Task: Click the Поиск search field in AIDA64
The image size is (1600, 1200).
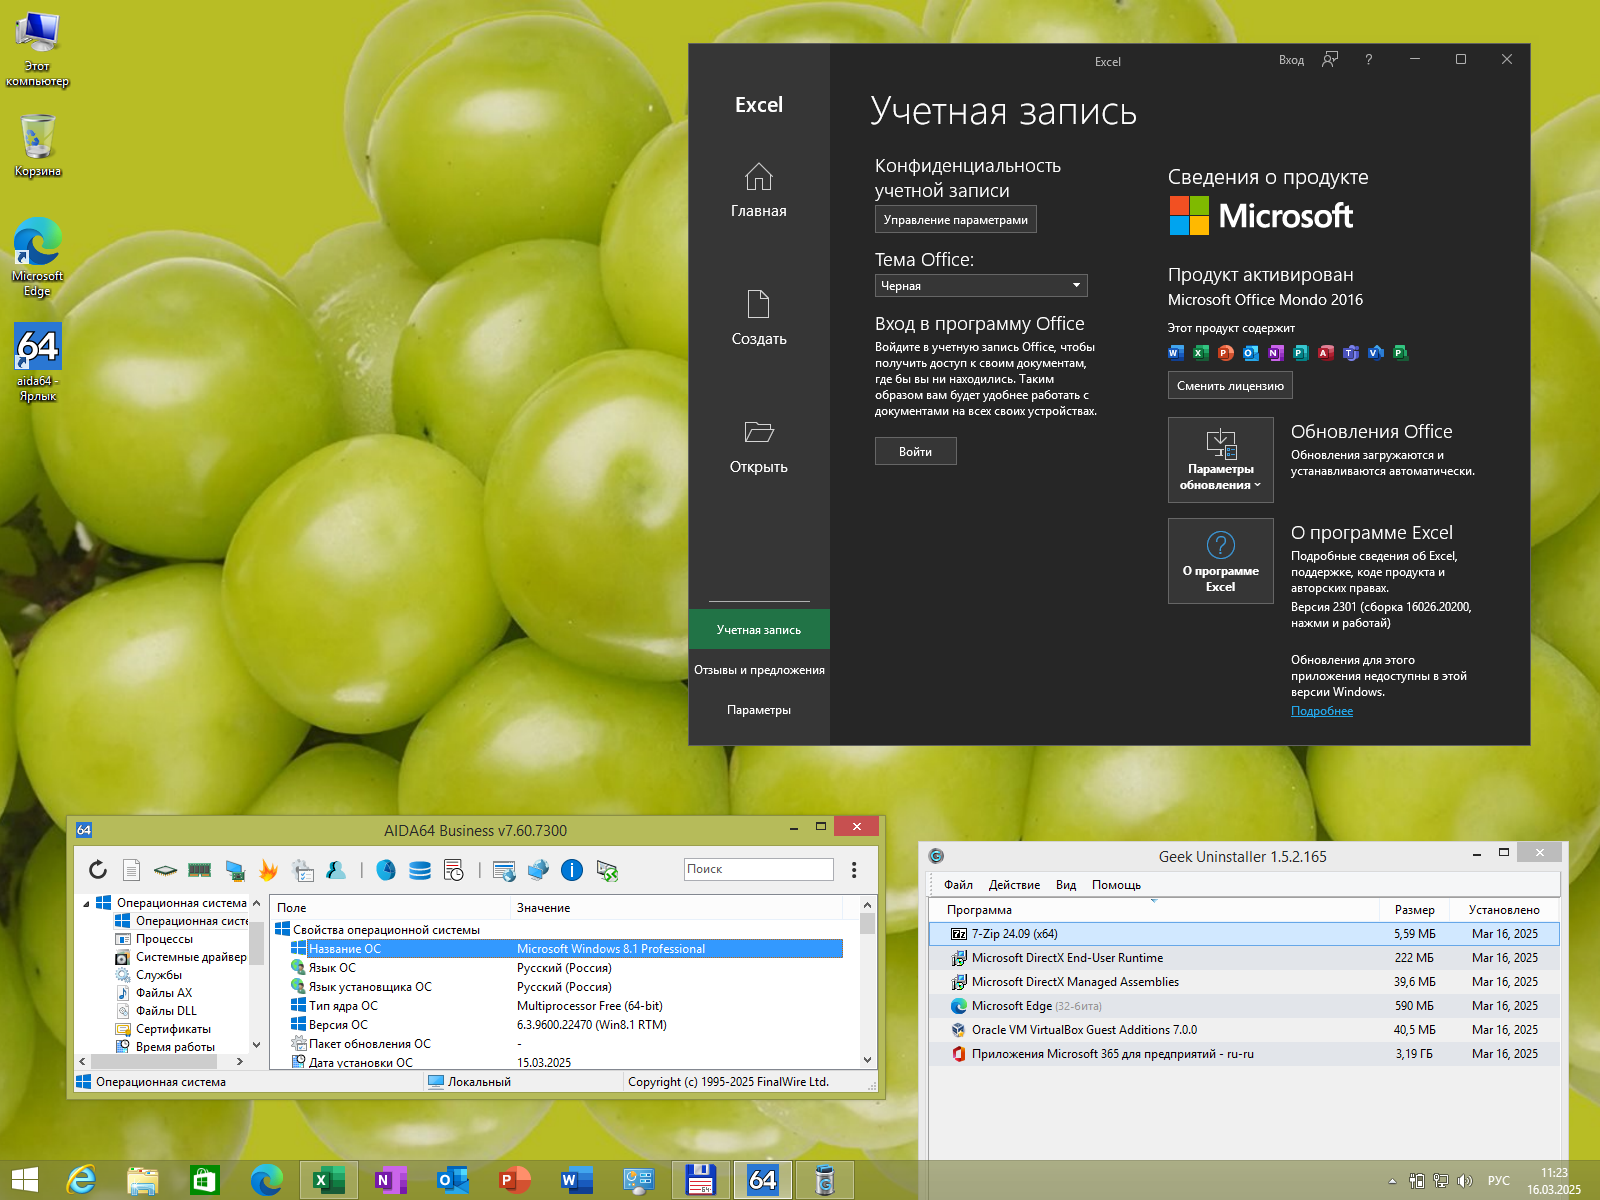Action: click(759, 869)
